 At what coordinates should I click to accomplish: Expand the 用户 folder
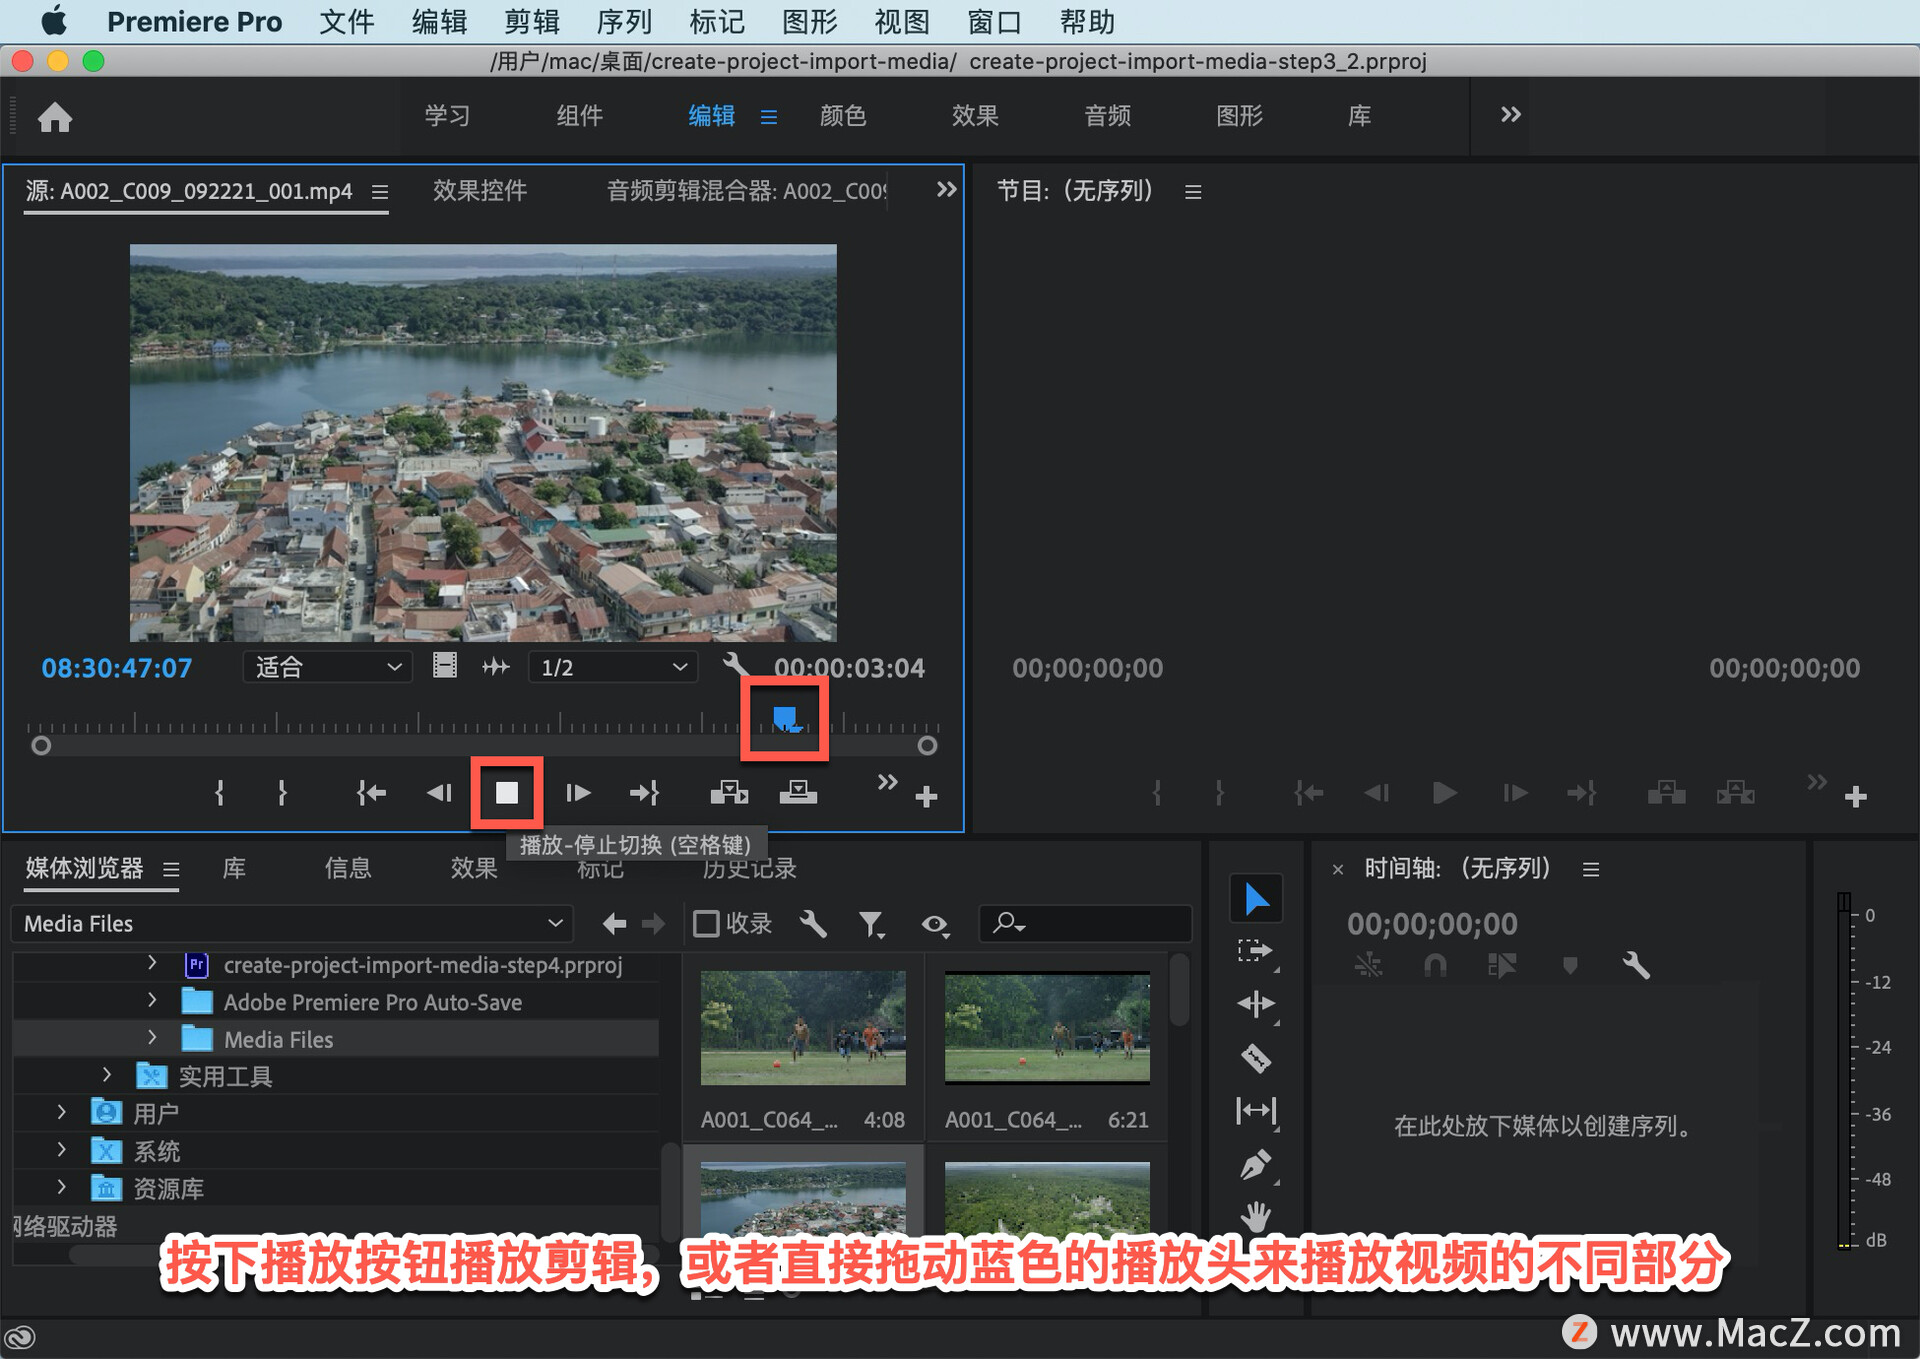tap(61, 1112)
